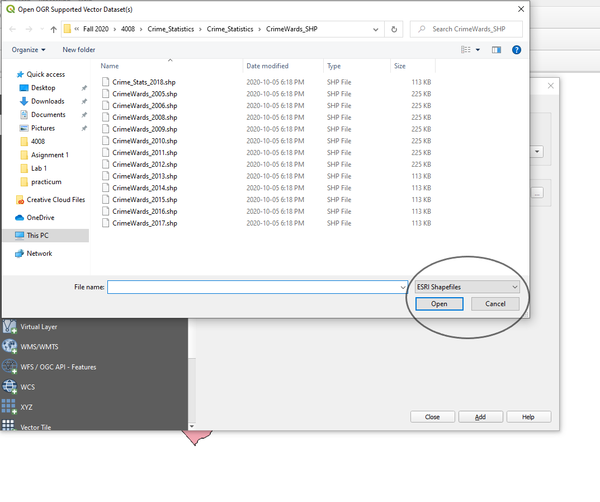Image resolution: width=600 pixels, height=502 pixels.
Task: Open the ESRI Shapefiles file type dropdown
Action: [467, 287]
